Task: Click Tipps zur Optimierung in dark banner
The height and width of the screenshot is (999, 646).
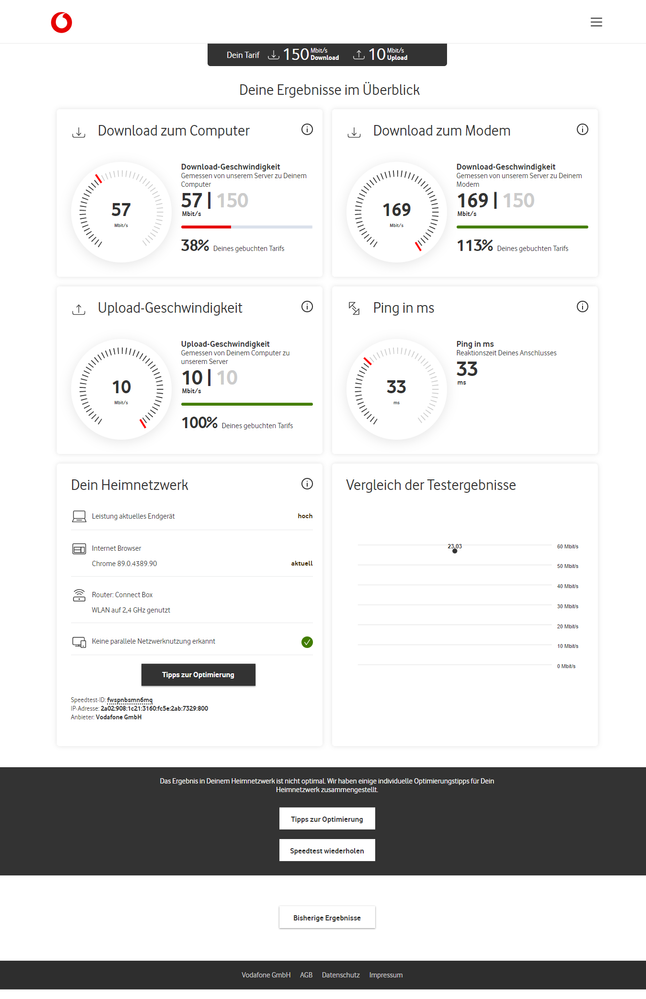Action: point(327,819)
